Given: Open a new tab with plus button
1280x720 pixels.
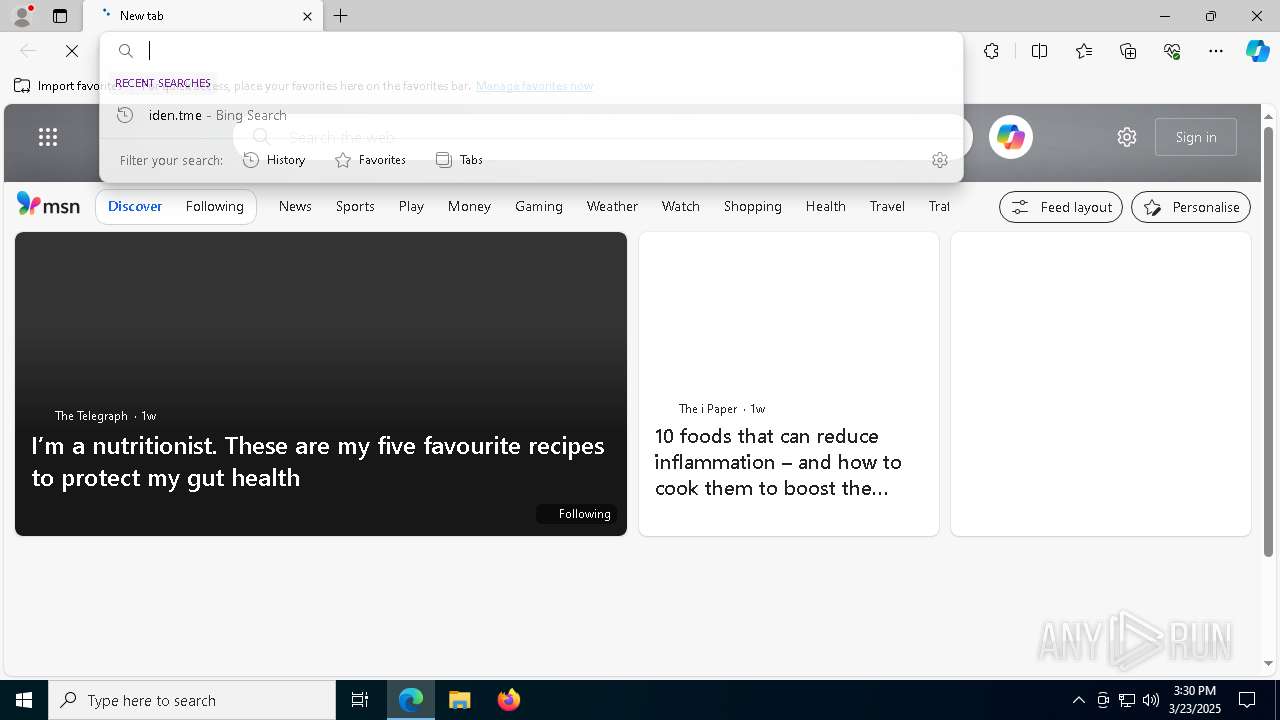Looking at the screenshot, I should tap(341, 16).
